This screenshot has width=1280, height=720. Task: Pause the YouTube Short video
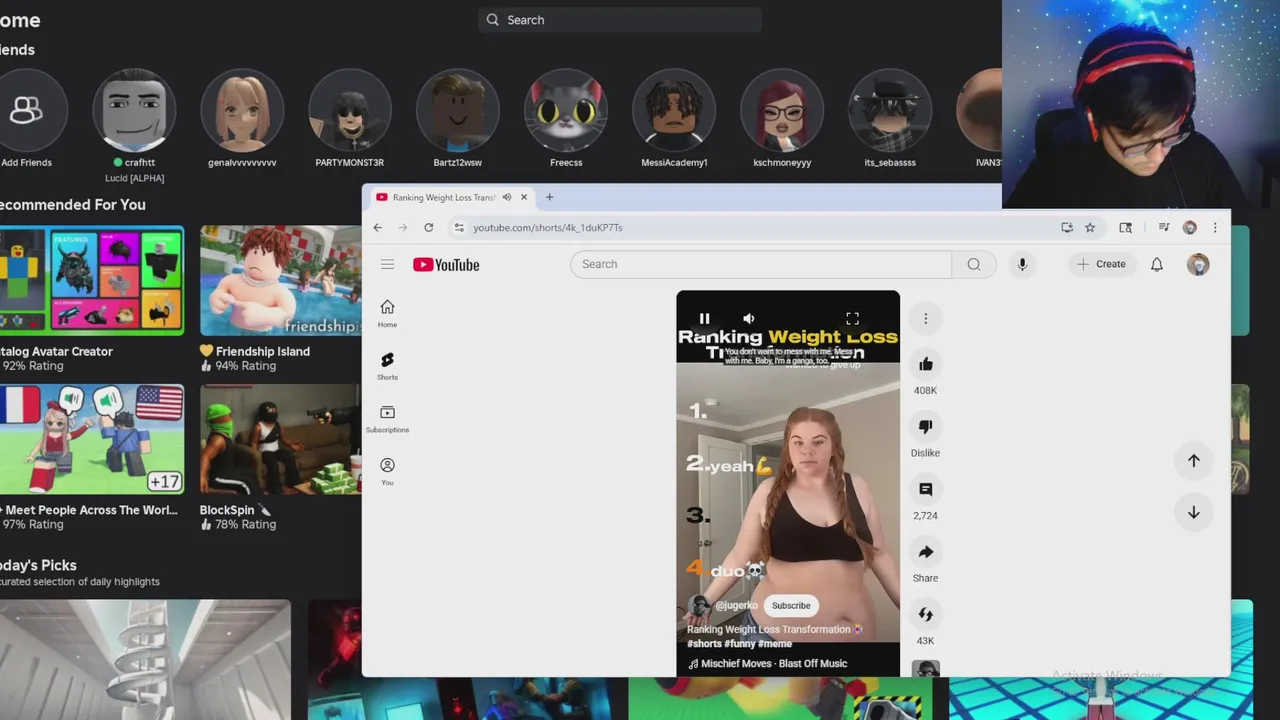(704, 318)
